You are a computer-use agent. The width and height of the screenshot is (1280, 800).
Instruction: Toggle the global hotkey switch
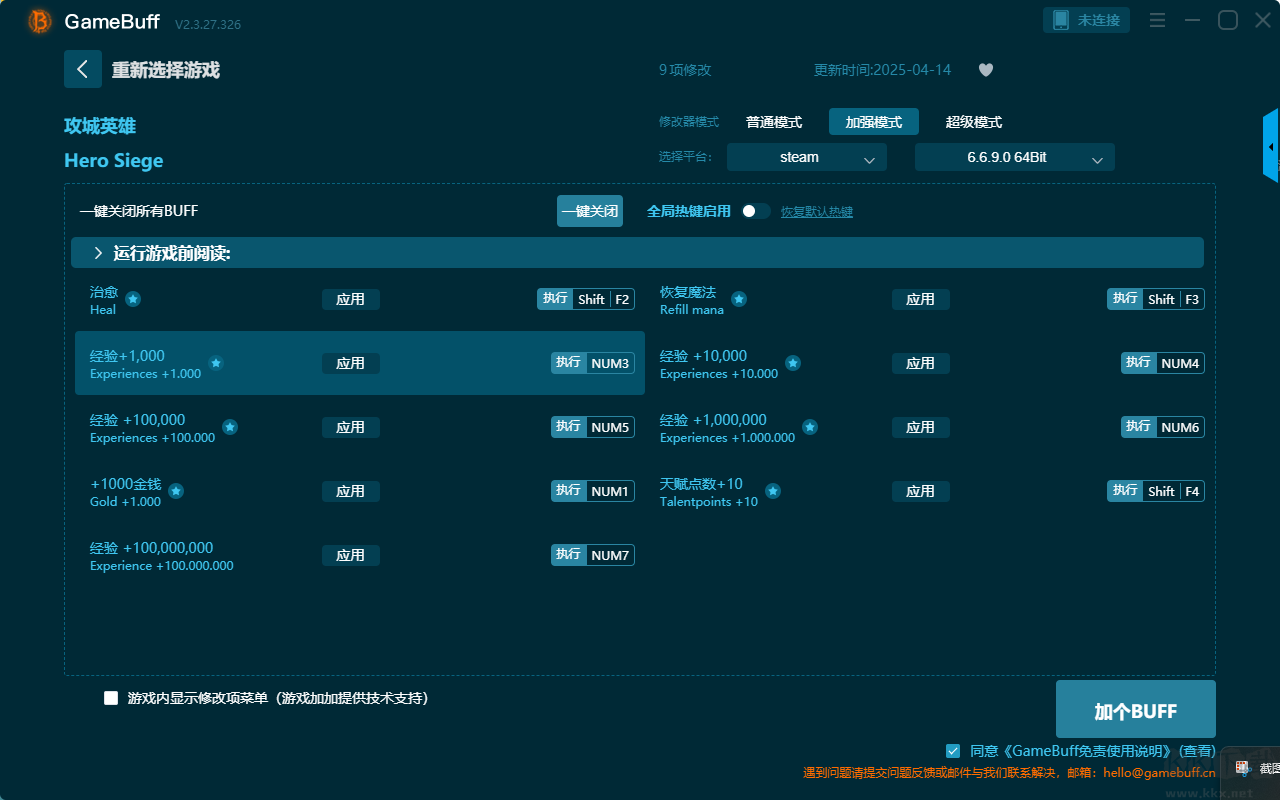coord(756,211)
